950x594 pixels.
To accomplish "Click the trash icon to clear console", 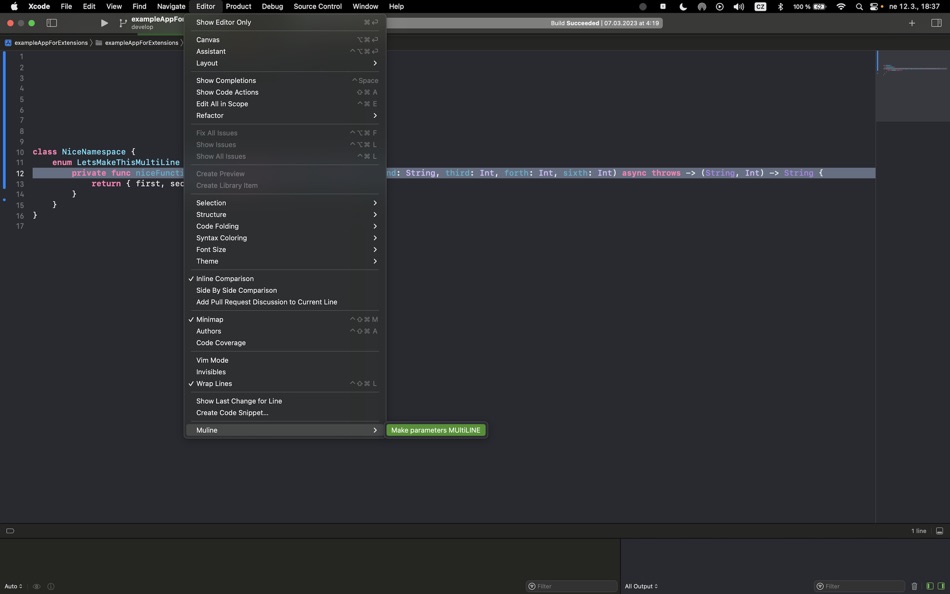I will point(914,586).
